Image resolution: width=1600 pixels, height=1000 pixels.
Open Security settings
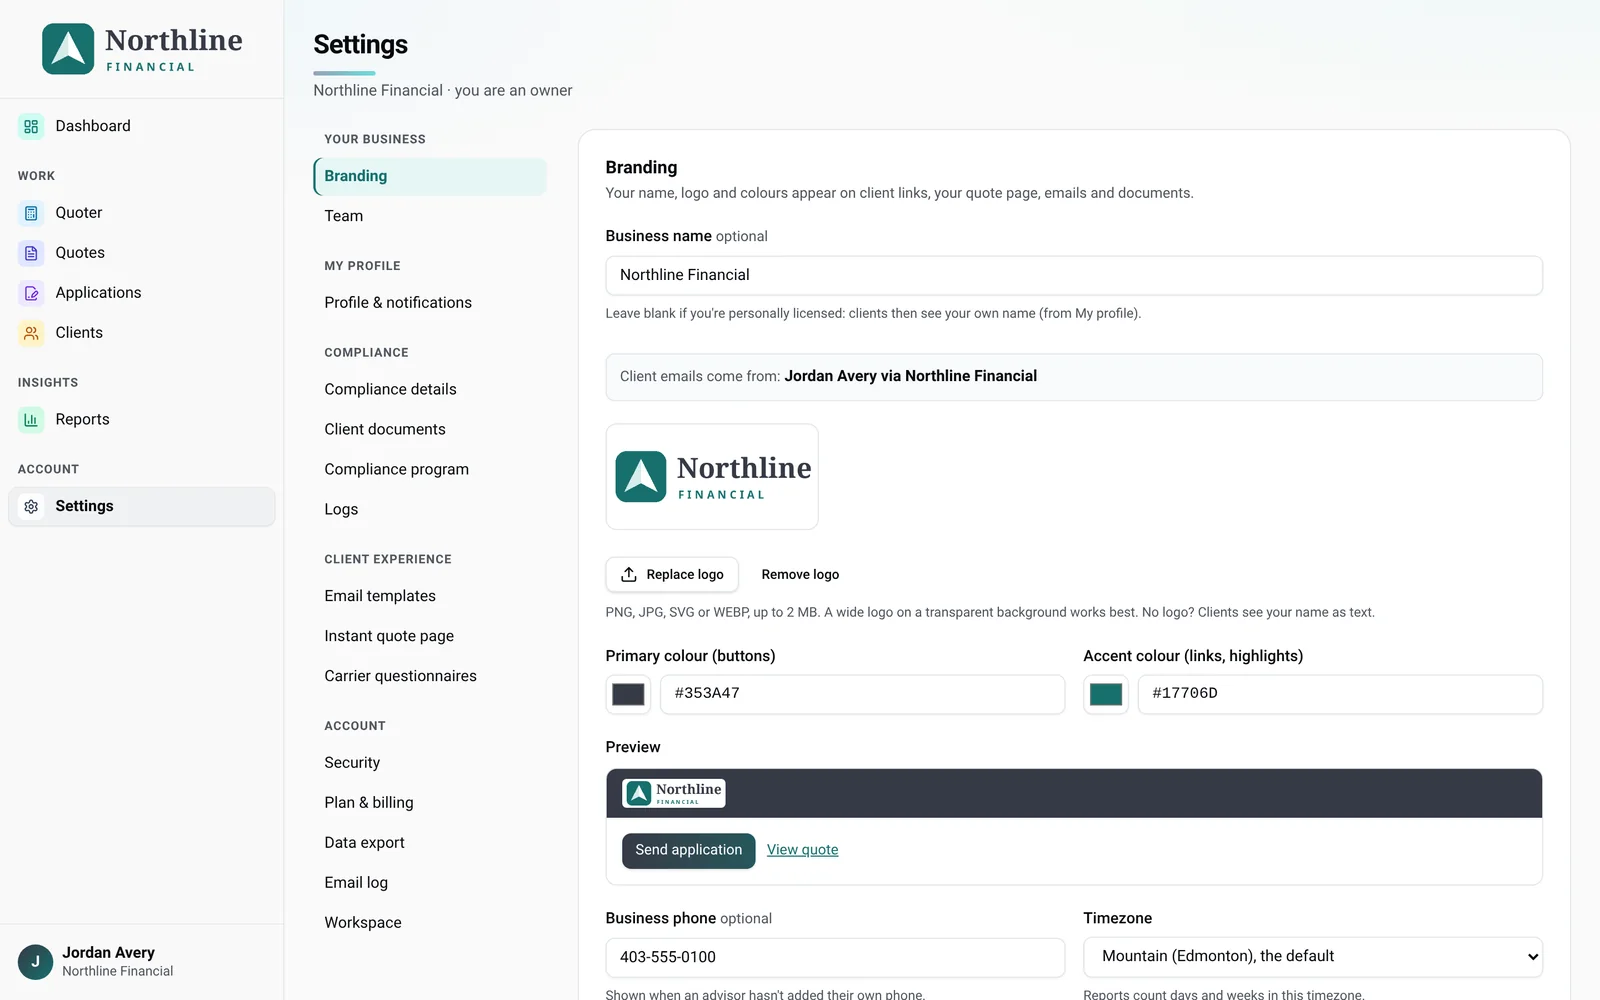(x=430, y=763)
